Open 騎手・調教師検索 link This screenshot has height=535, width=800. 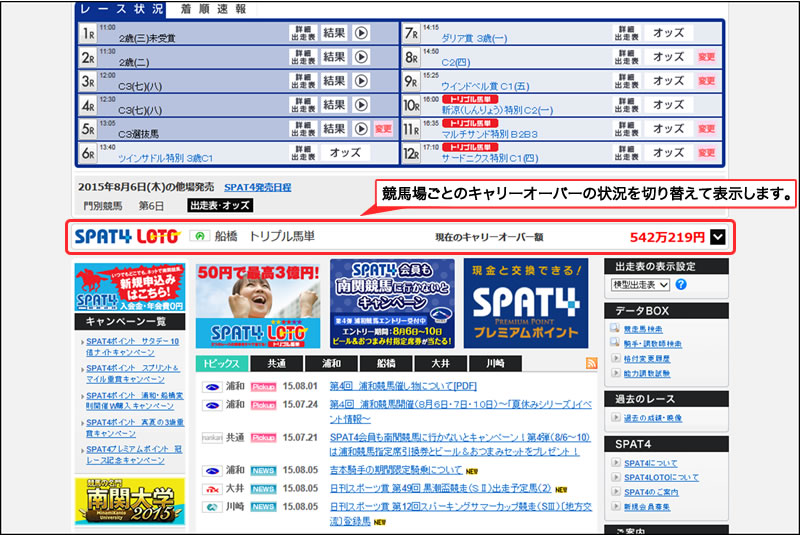653,344
